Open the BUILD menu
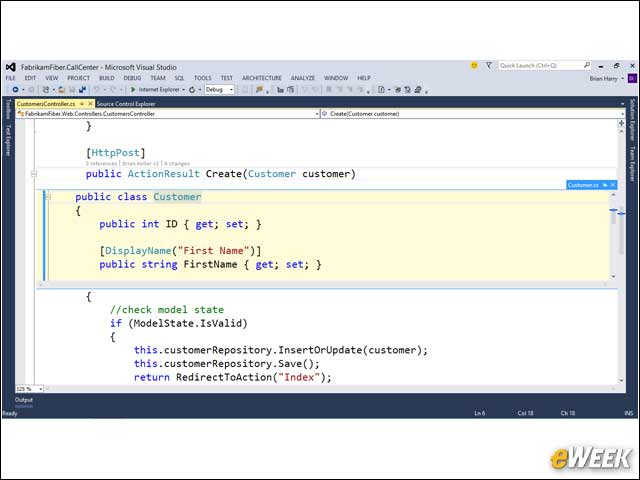This screenshot has height=480, width=640. pos(107,78)
